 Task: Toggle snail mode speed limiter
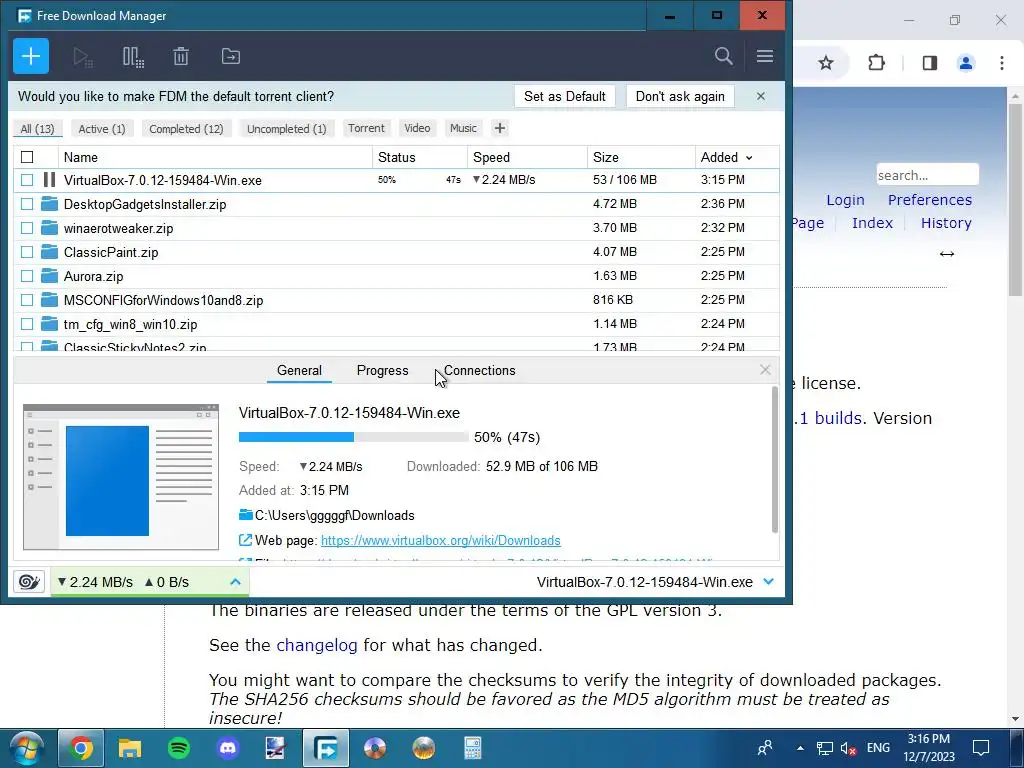pos(29,581)
